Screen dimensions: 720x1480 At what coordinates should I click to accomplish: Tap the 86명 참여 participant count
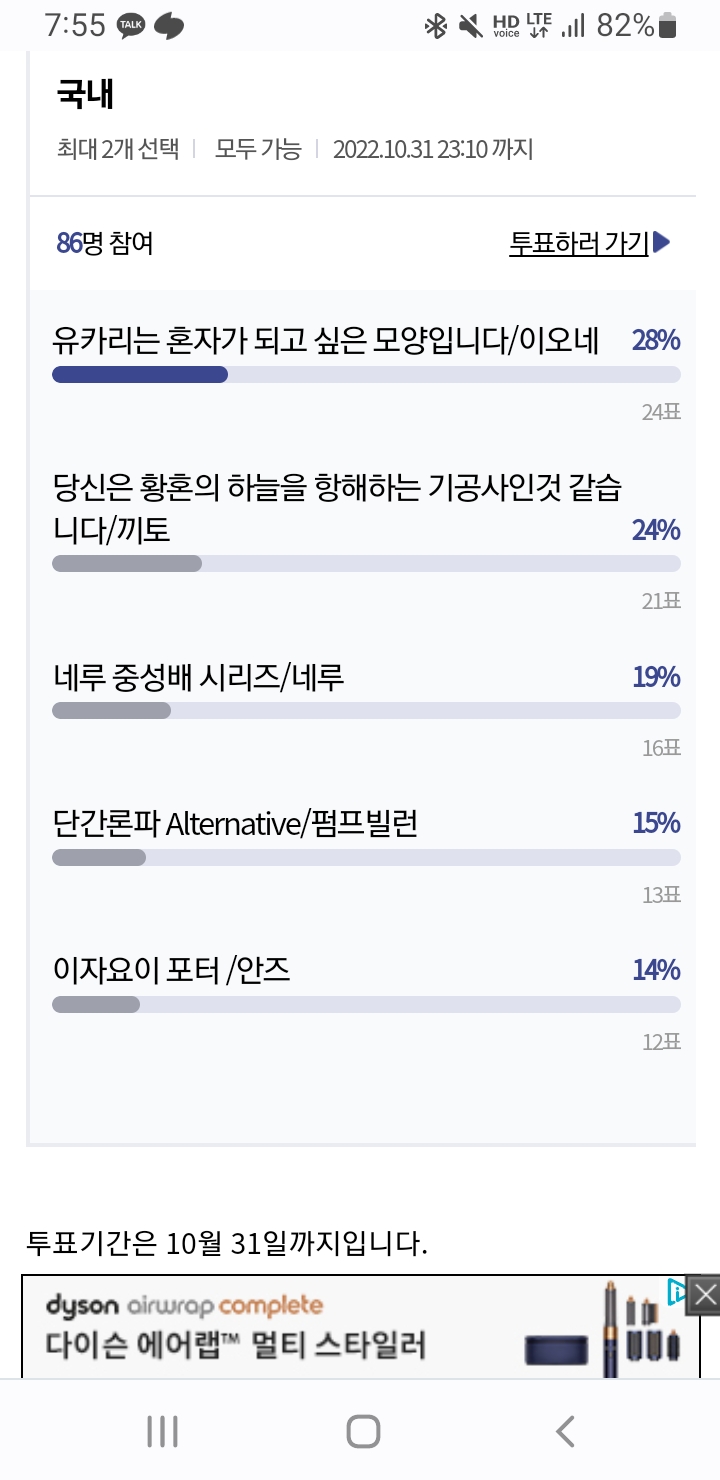click(105, 243)
